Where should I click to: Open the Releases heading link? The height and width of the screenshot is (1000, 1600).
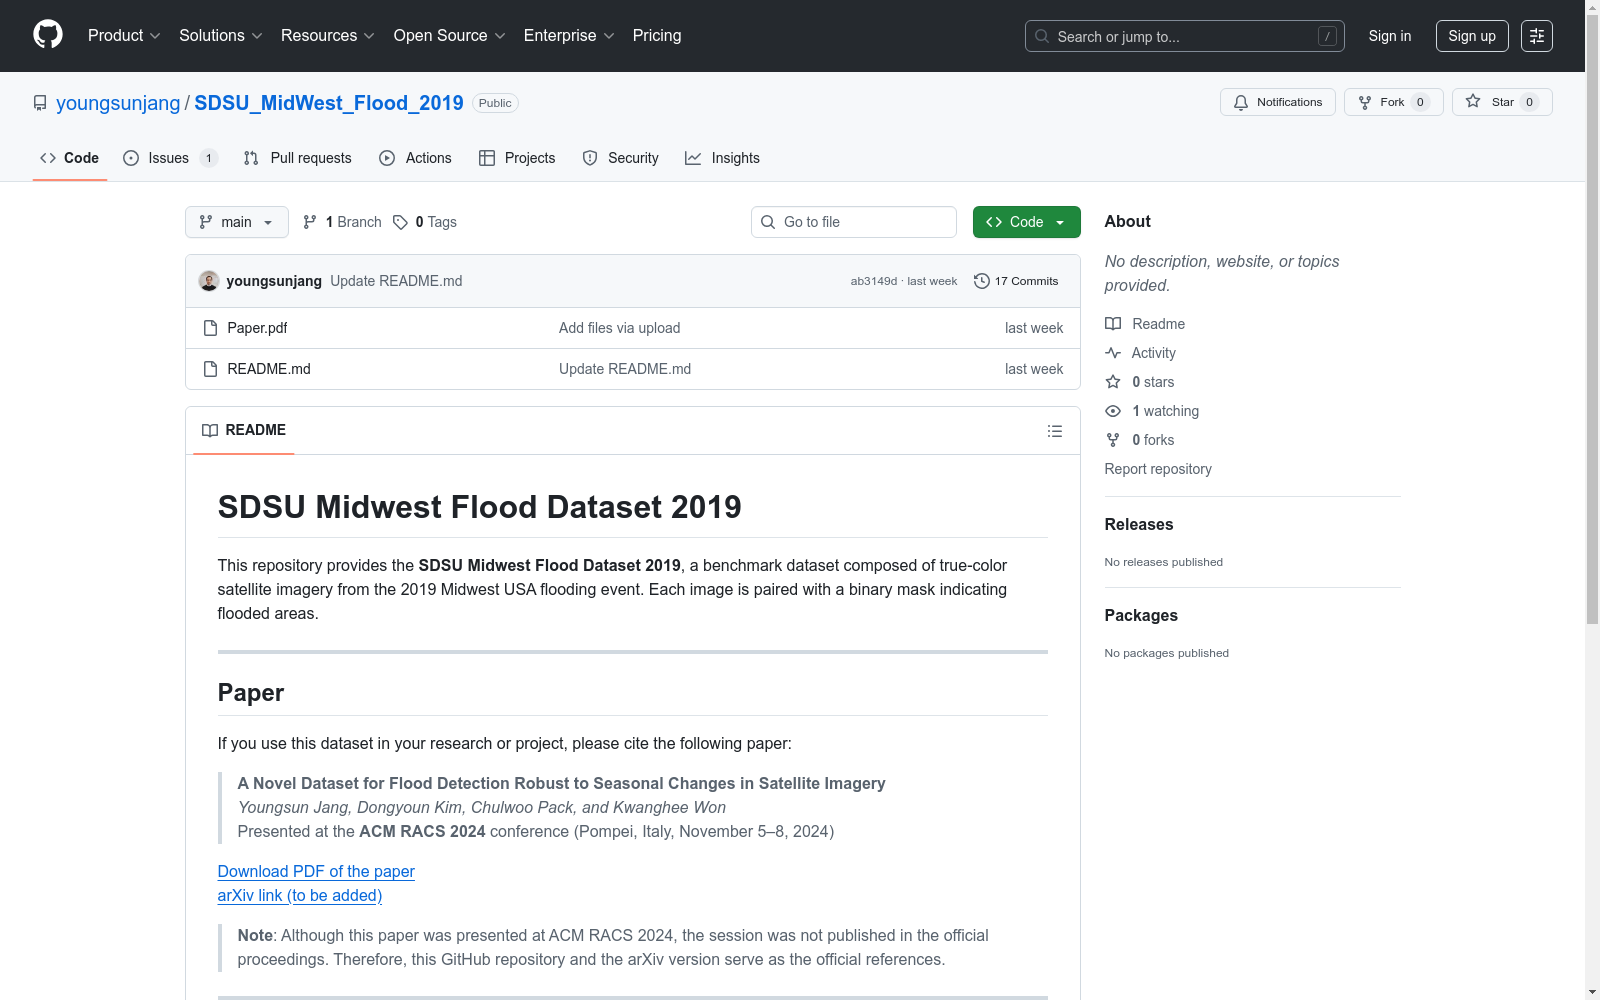click(1139, 525)
